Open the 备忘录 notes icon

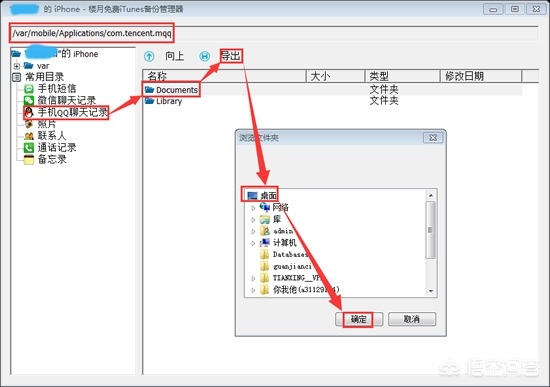coord(29,159)
